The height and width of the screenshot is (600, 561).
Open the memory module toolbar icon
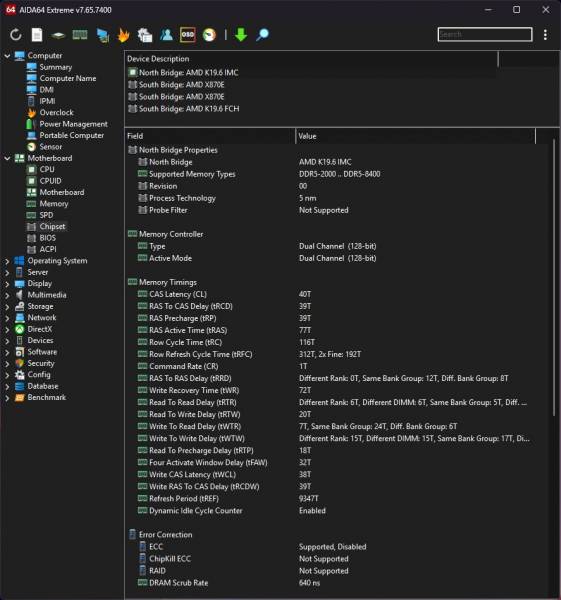click(80, 35)
